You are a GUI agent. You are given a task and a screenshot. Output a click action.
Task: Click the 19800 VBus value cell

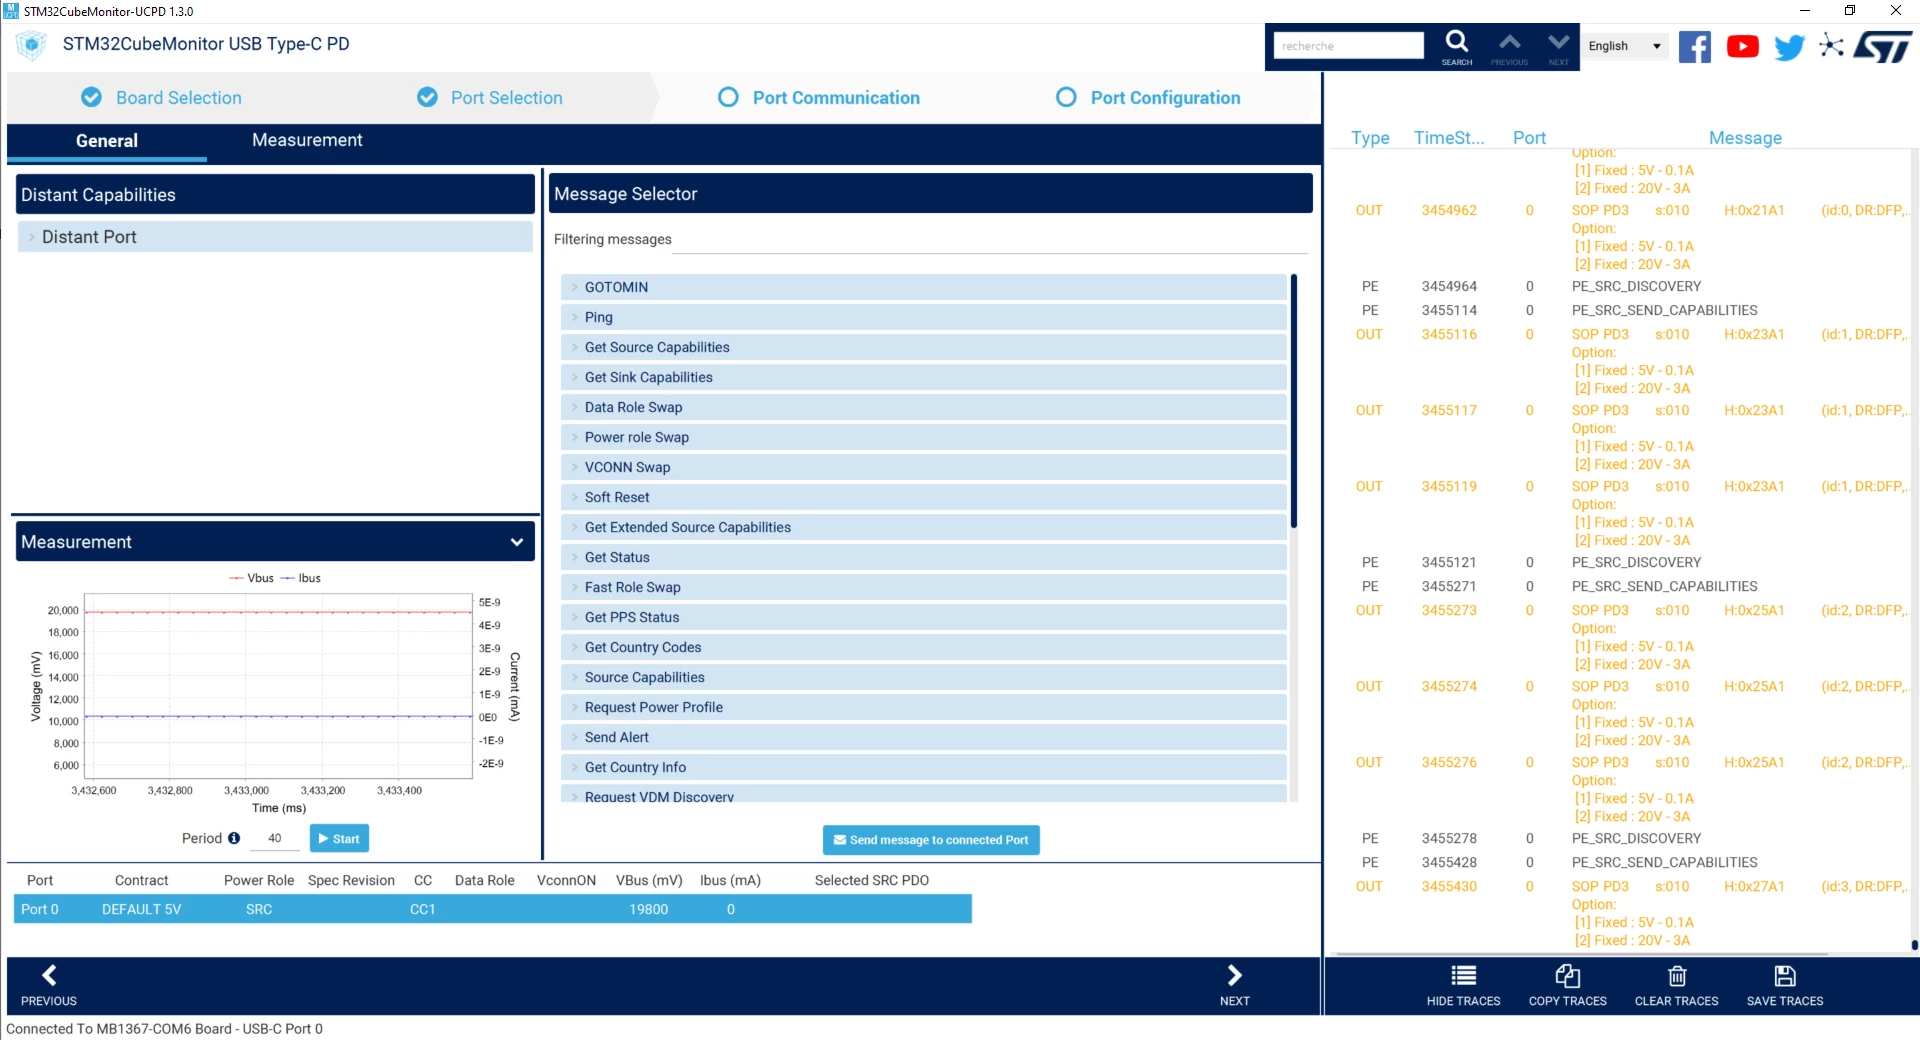(x=648, y=909)
